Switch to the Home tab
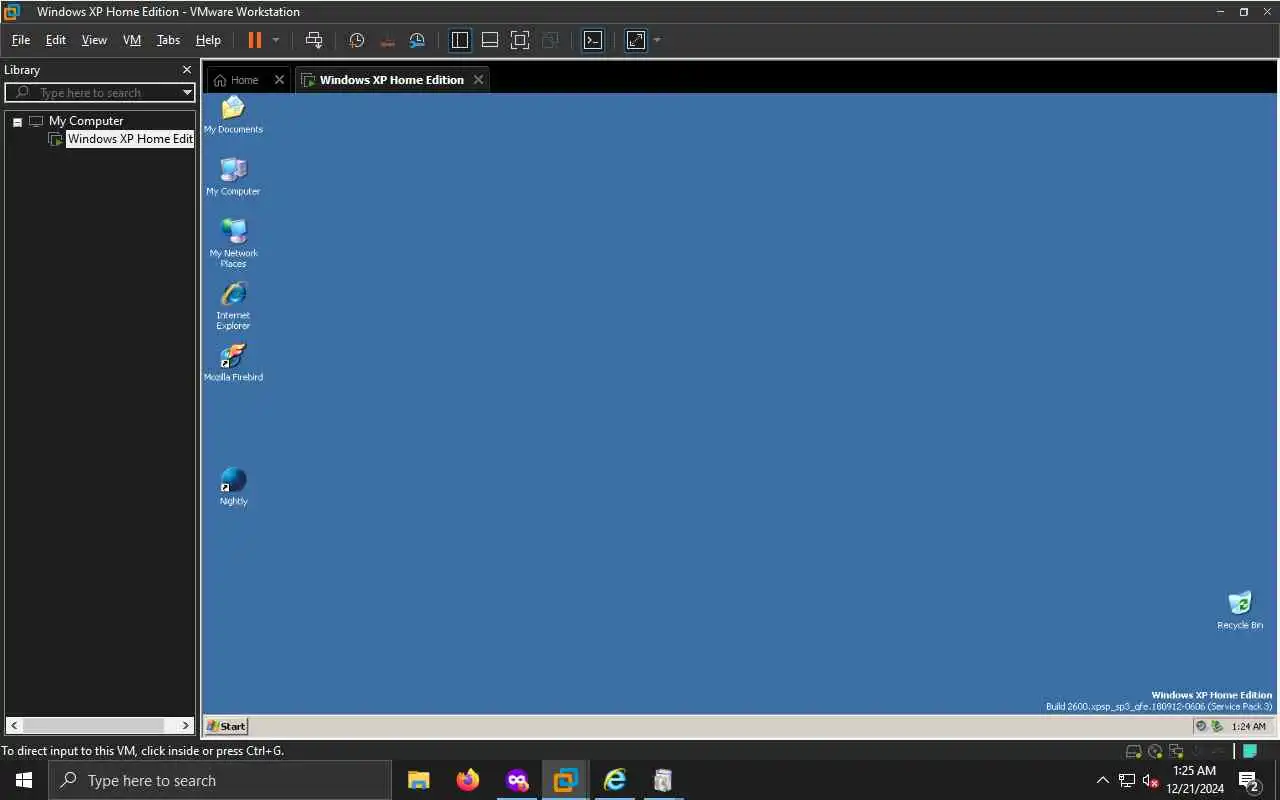 [x=237, y=80]
